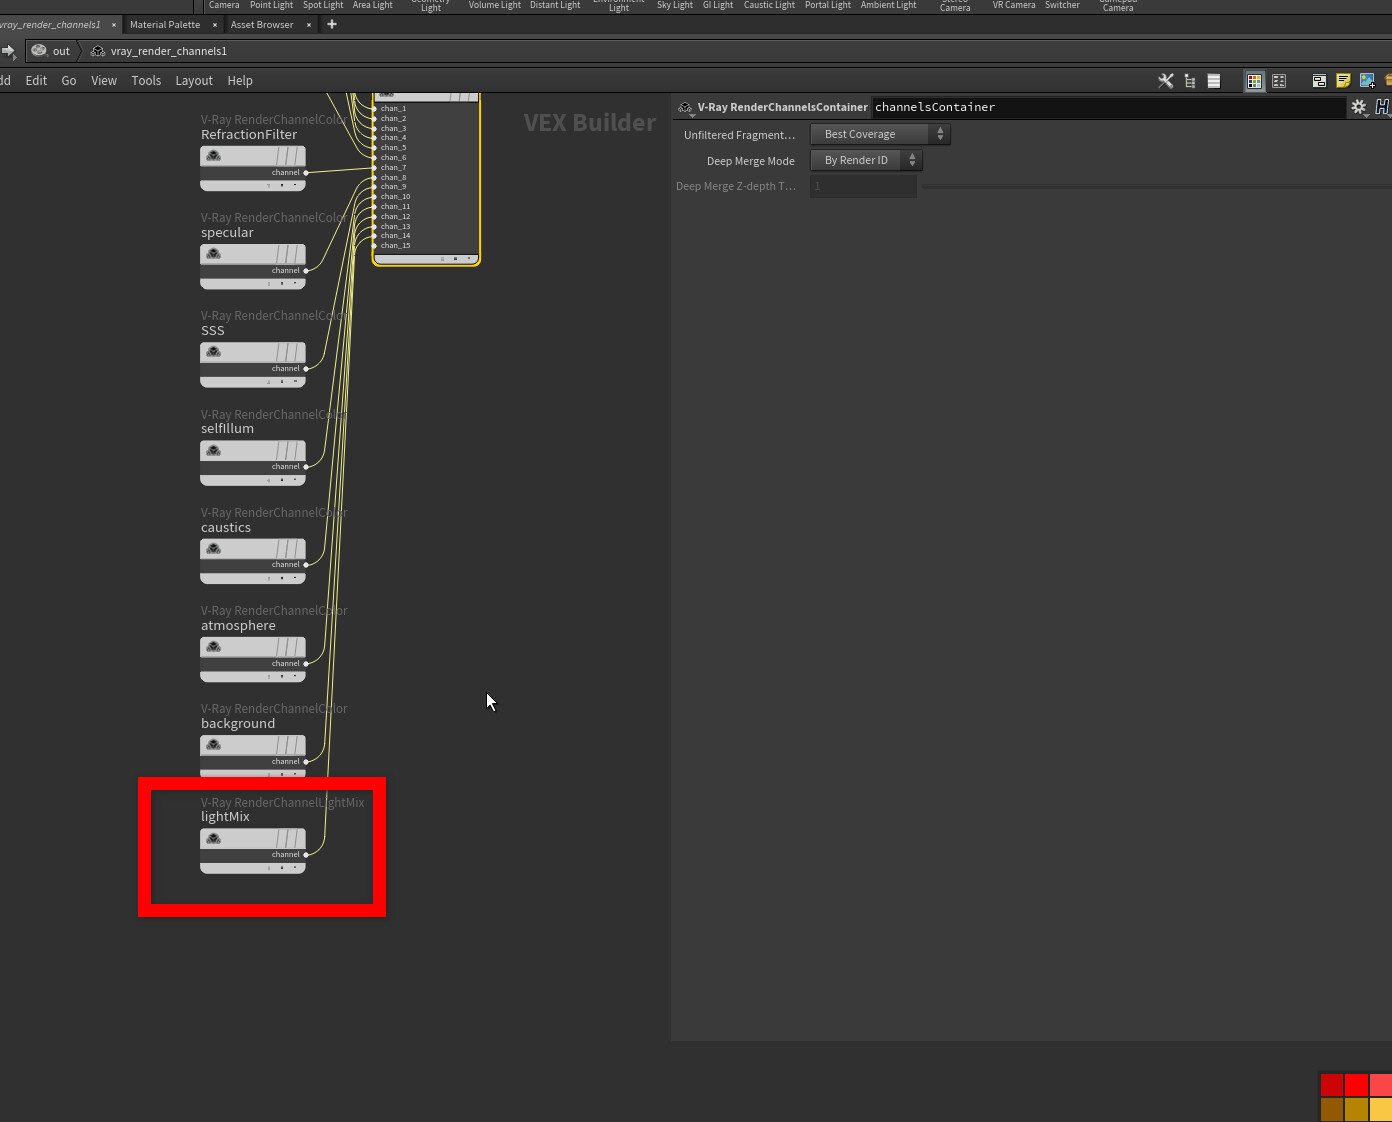1392x1122 pixels.
Task: Open the Help menu
Action: (x=240, y=81)
